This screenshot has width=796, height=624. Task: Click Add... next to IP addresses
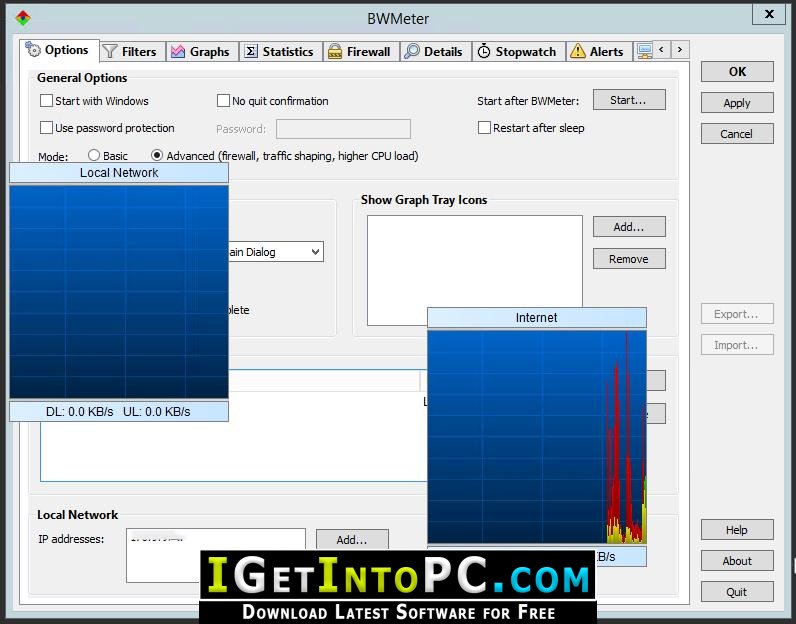click(x=352, y=539)
